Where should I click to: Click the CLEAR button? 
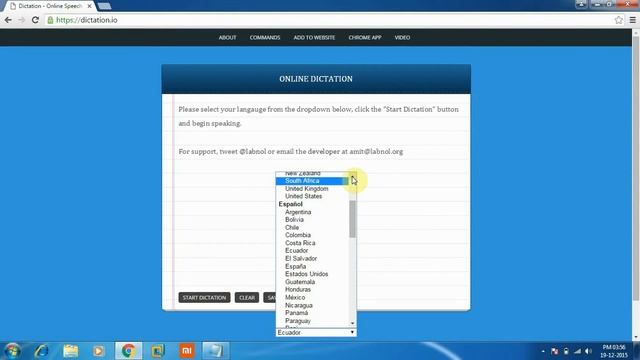point(247,298)
